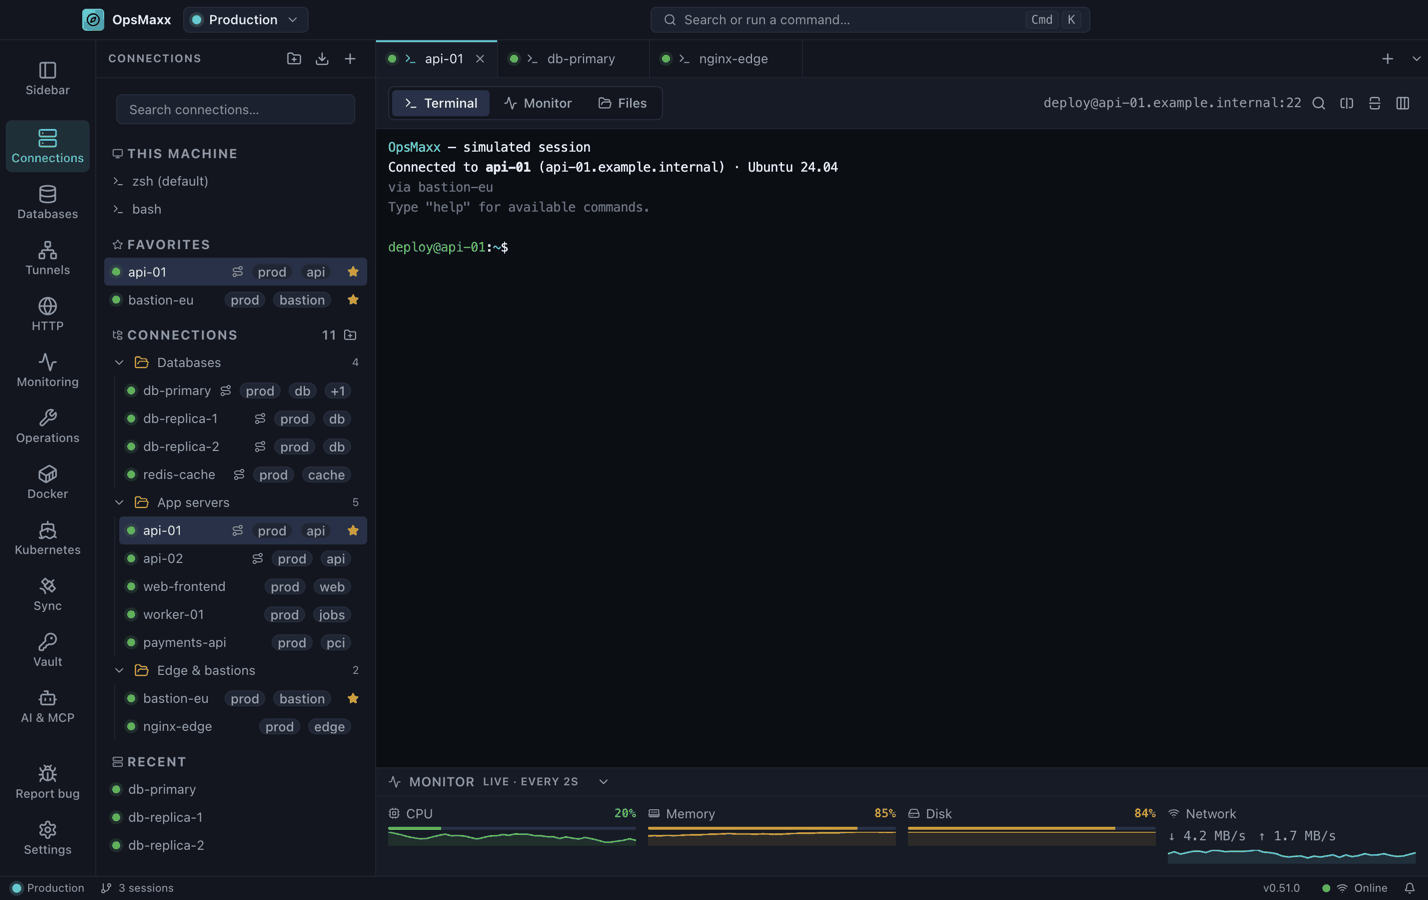Image resolution: width=1428 pixels, height=900 pixels.
Task: Select nginx-edge connection in tree
Action: [x=243, y=727]
